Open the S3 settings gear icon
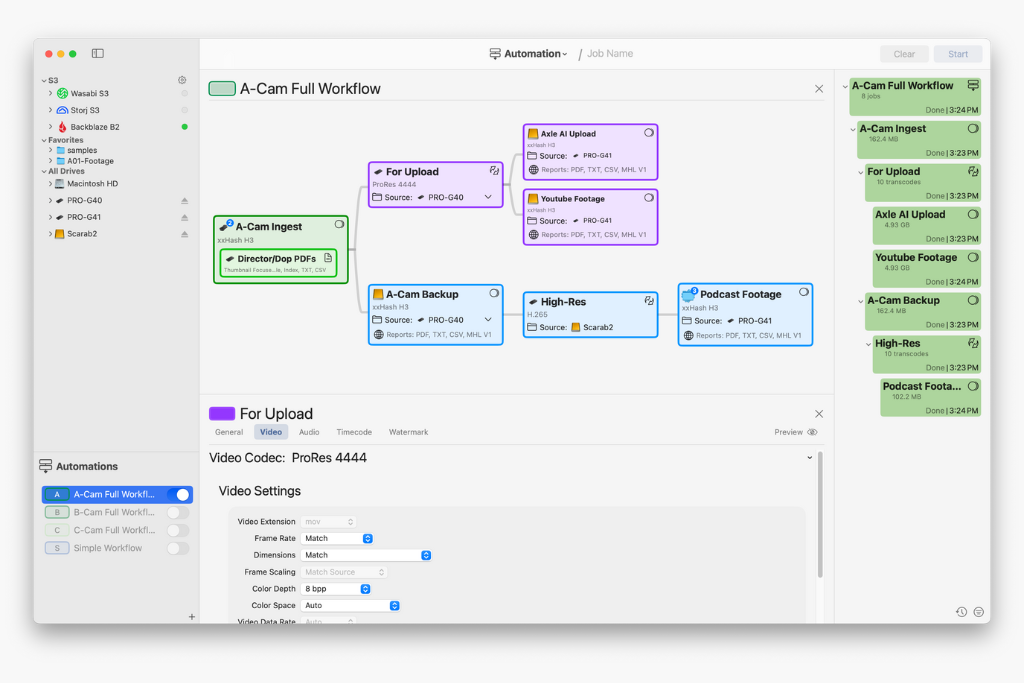Viewport: 1024px width, 683px height. [x=182, y=80]
